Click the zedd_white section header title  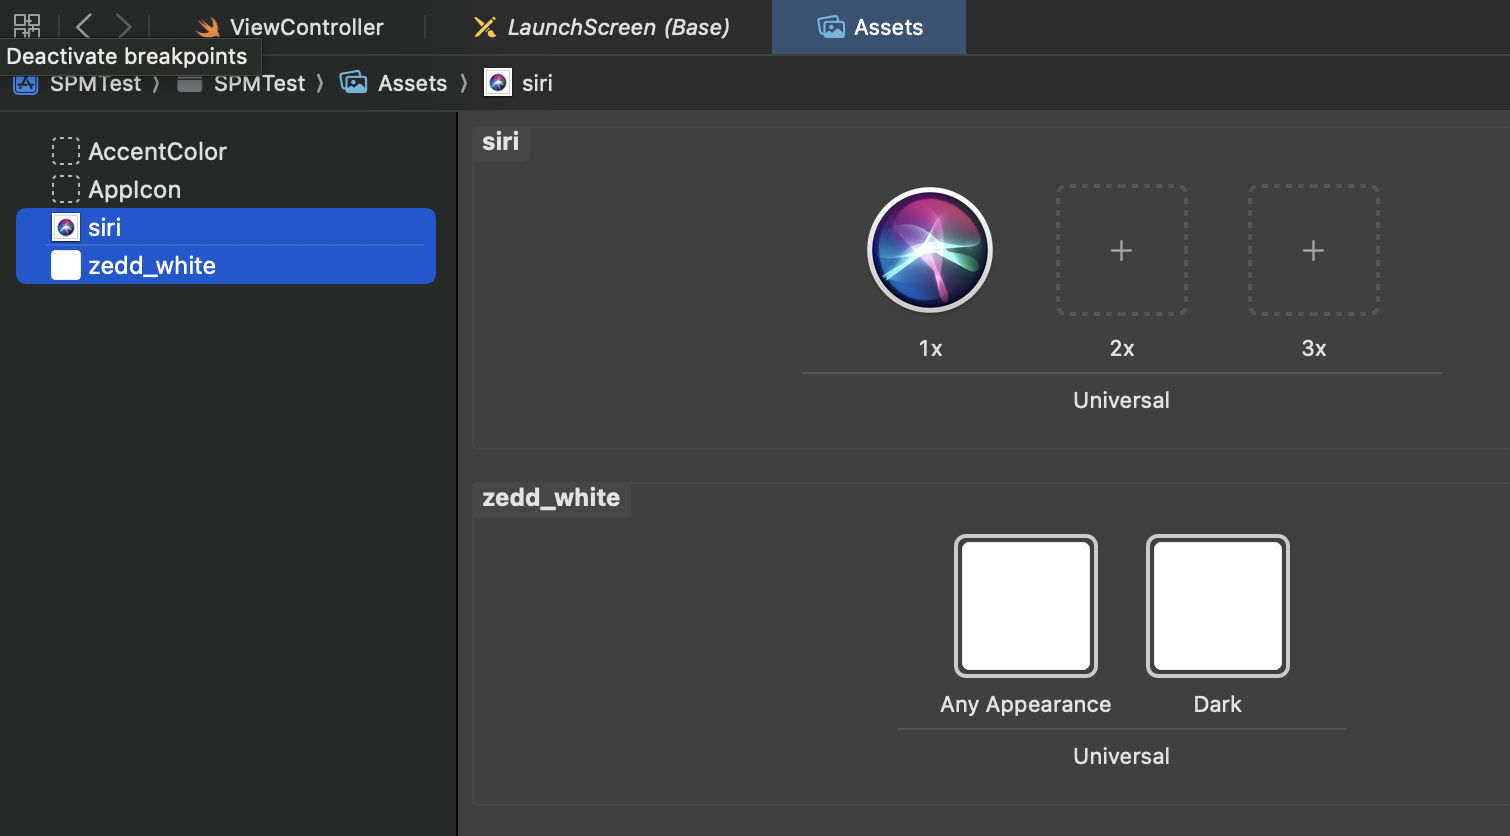(x=551, y=497)
